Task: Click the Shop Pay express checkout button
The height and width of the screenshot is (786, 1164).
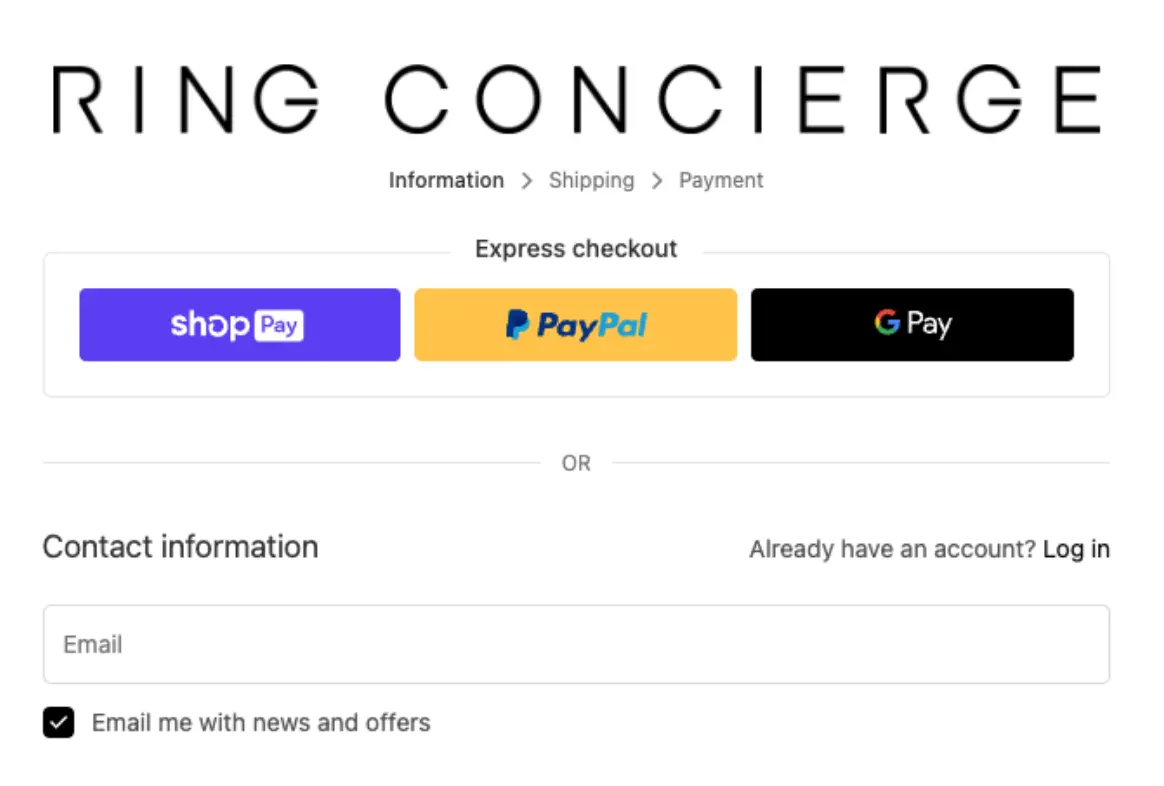Action: click(x=239, y=324)
